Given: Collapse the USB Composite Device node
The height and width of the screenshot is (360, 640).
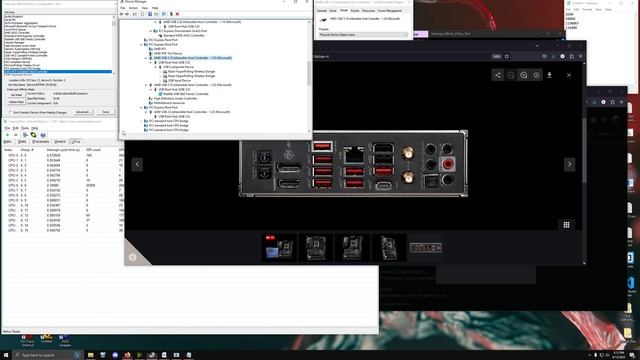Looking at the screenshot, I should (156, 67).
